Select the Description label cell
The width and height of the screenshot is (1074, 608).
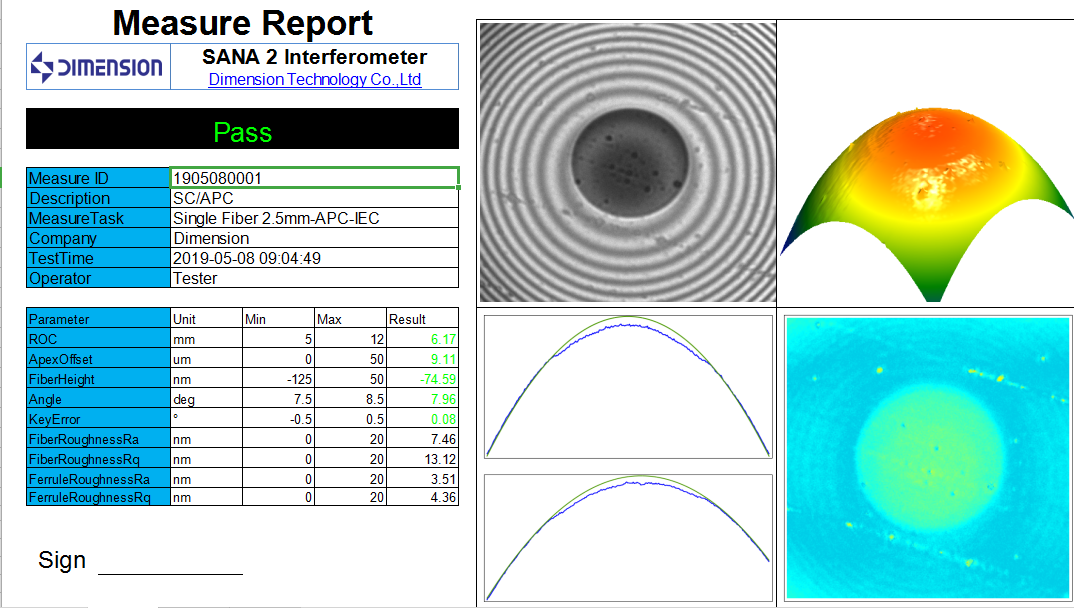pyautogui.click(x=98, y=198)
